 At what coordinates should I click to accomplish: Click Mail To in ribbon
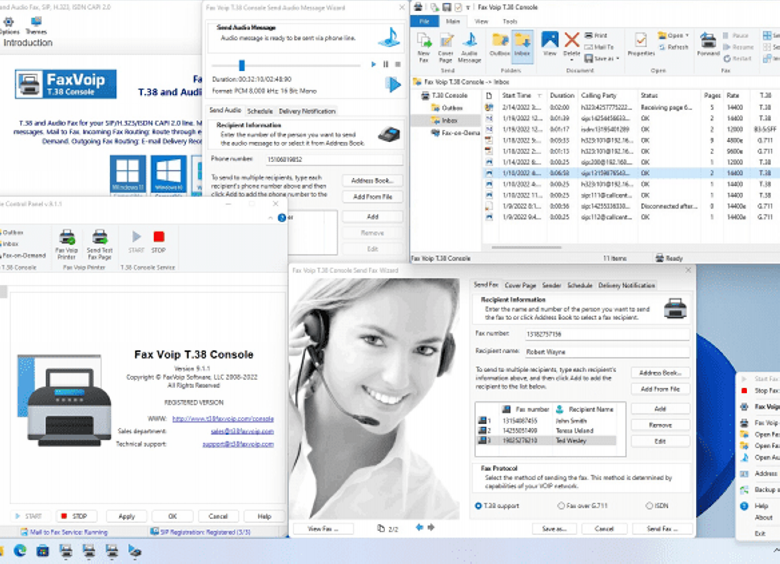(x=599, y=47)
